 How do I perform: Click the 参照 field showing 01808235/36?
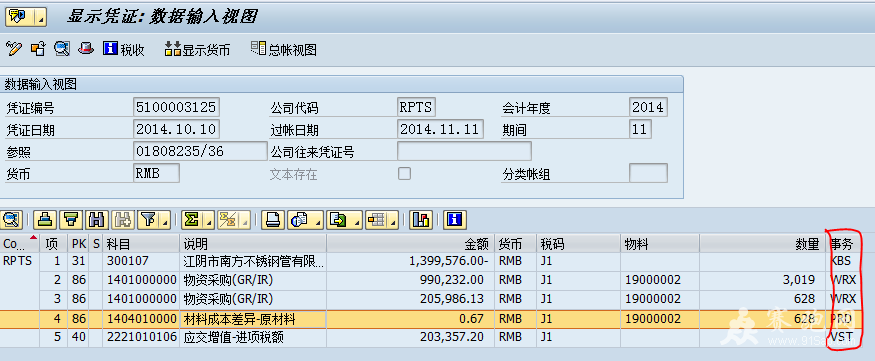(x=201, y=151)
